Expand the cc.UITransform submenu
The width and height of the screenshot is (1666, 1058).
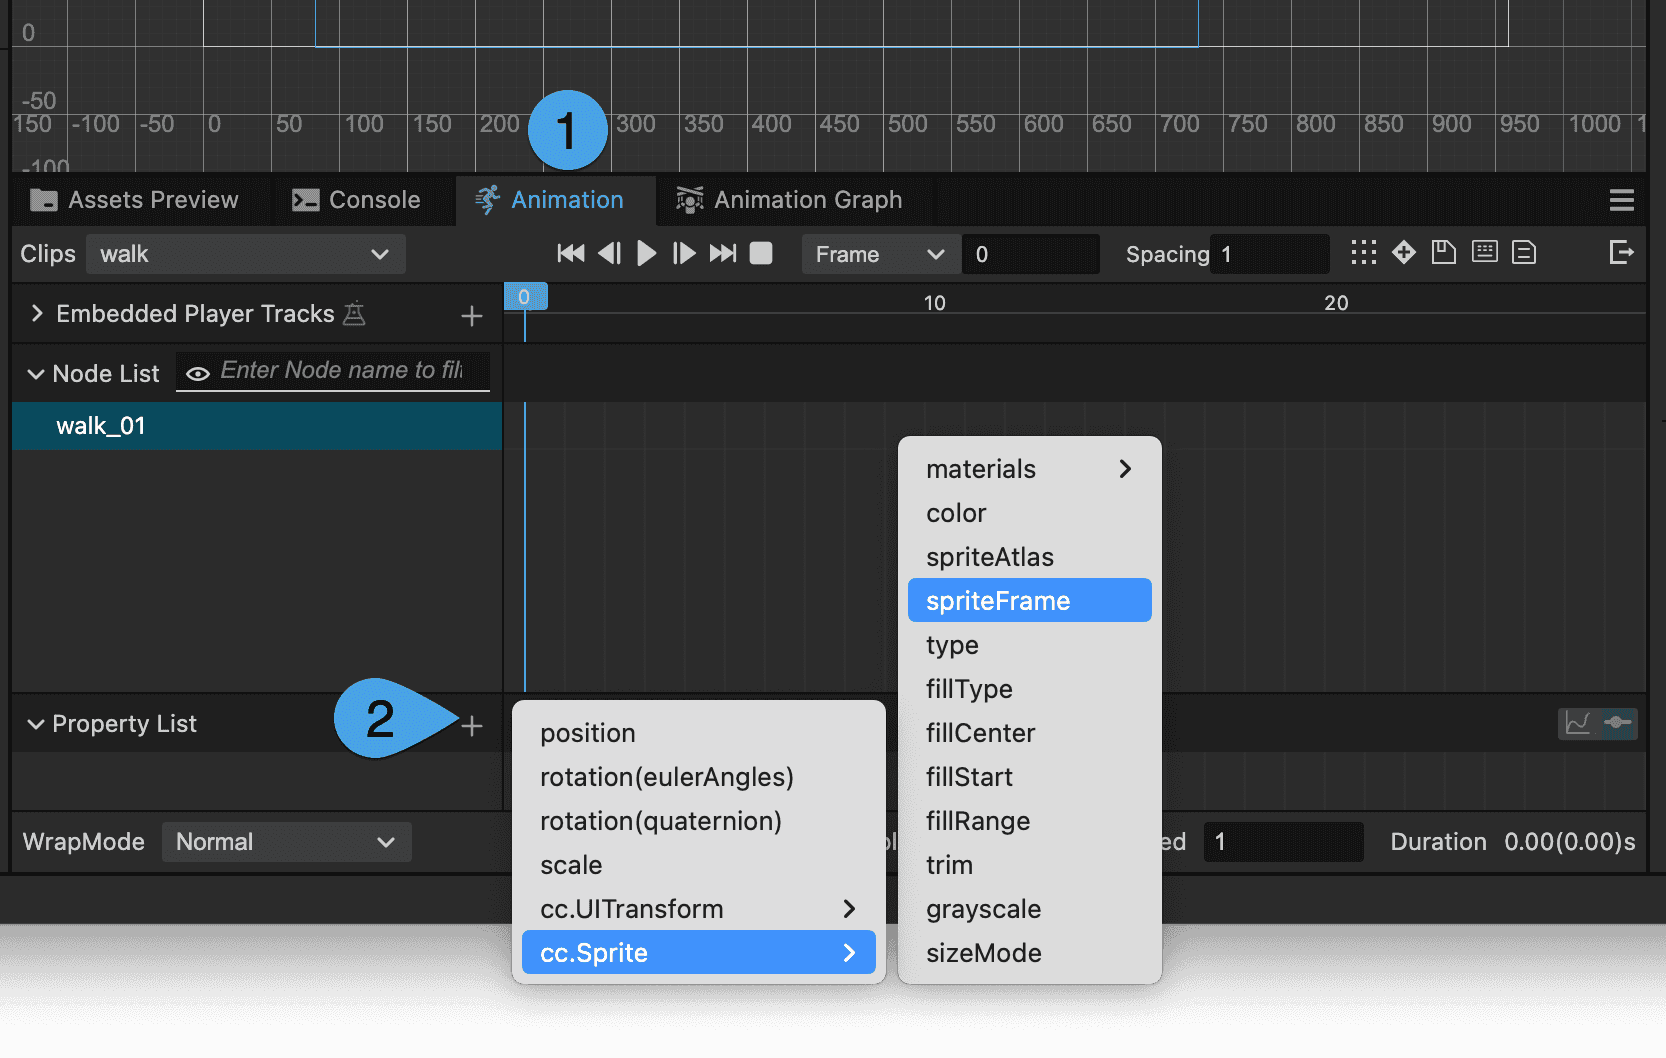click(699, 909)
